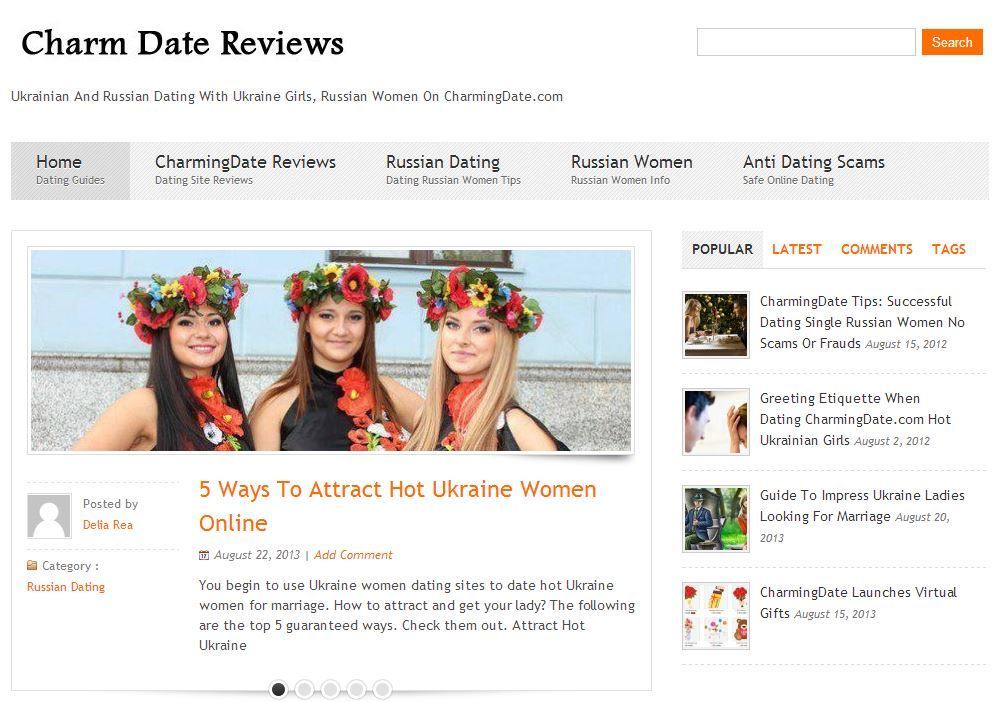This screenshot has height=702, width=993.
Task: Open author Delia Rea's profile link
Action: pyautogui.click(x=108, y=525)
